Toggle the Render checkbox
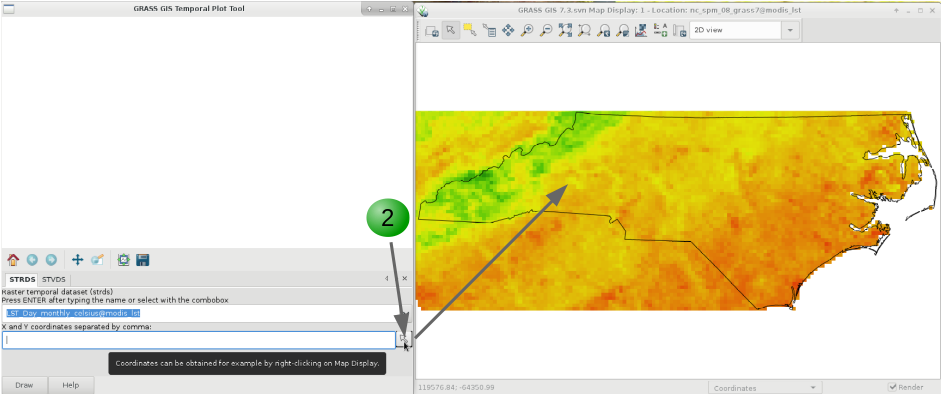This screenshot has width=941, height=394. [892, 387]
